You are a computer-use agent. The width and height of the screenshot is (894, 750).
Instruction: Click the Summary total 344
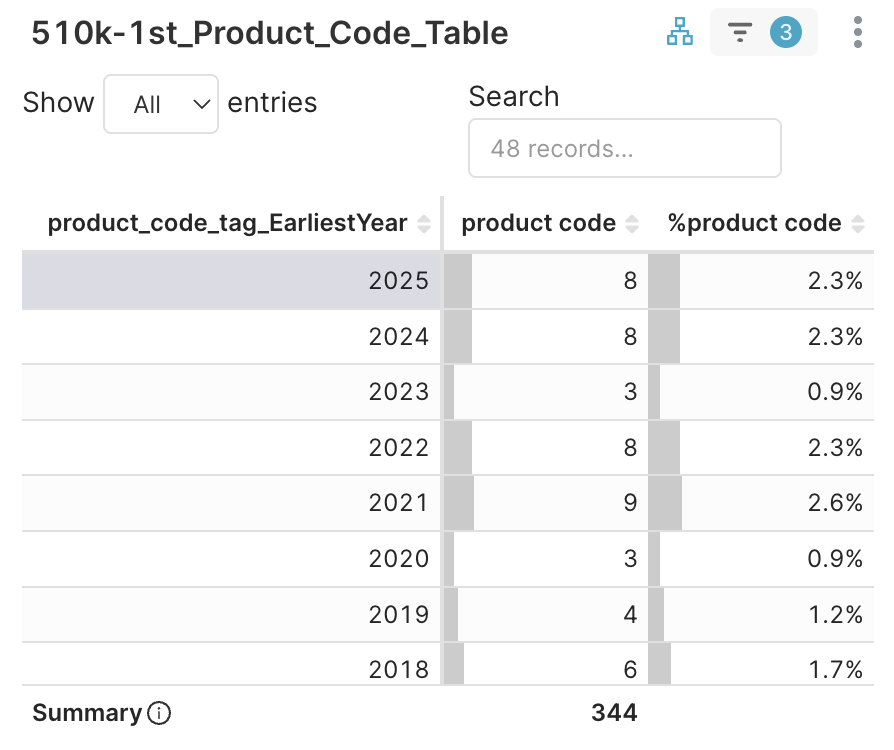tap(614, 713)
